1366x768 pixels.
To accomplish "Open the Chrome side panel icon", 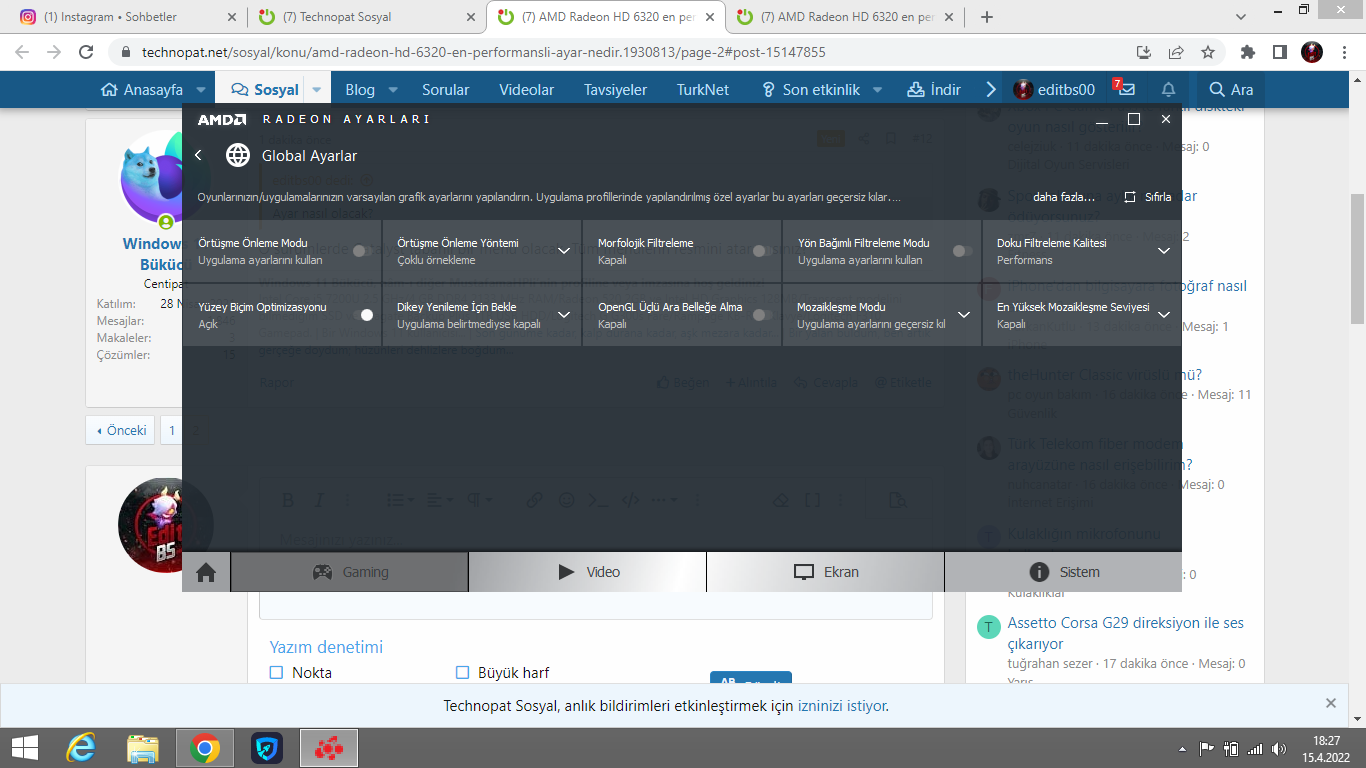I will 1279,52.
